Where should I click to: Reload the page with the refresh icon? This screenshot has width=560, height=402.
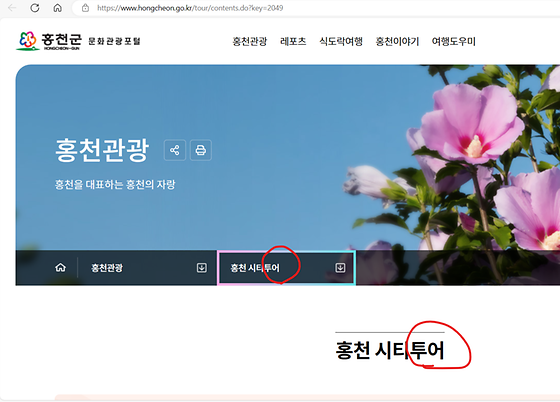pos(35,8)
